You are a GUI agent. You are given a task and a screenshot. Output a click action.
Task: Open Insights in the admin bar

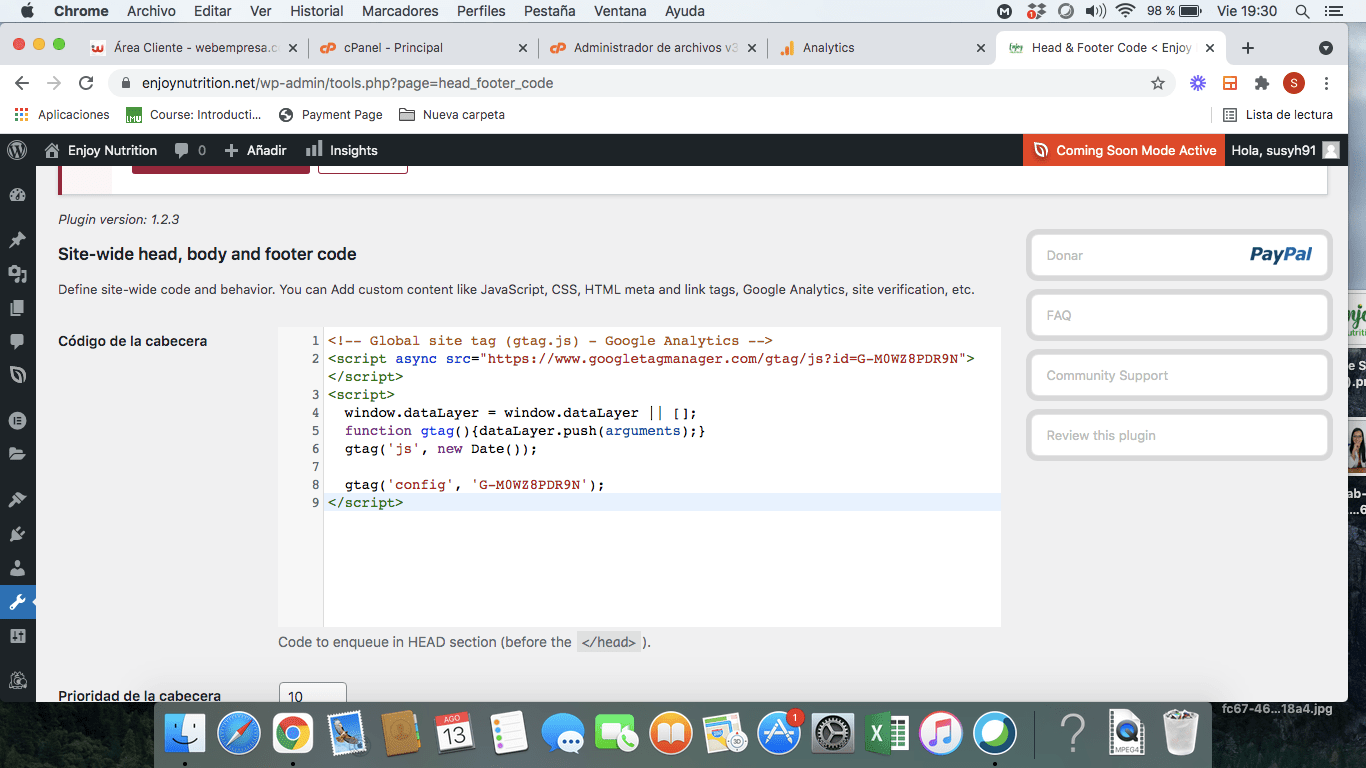click(342, 150)
